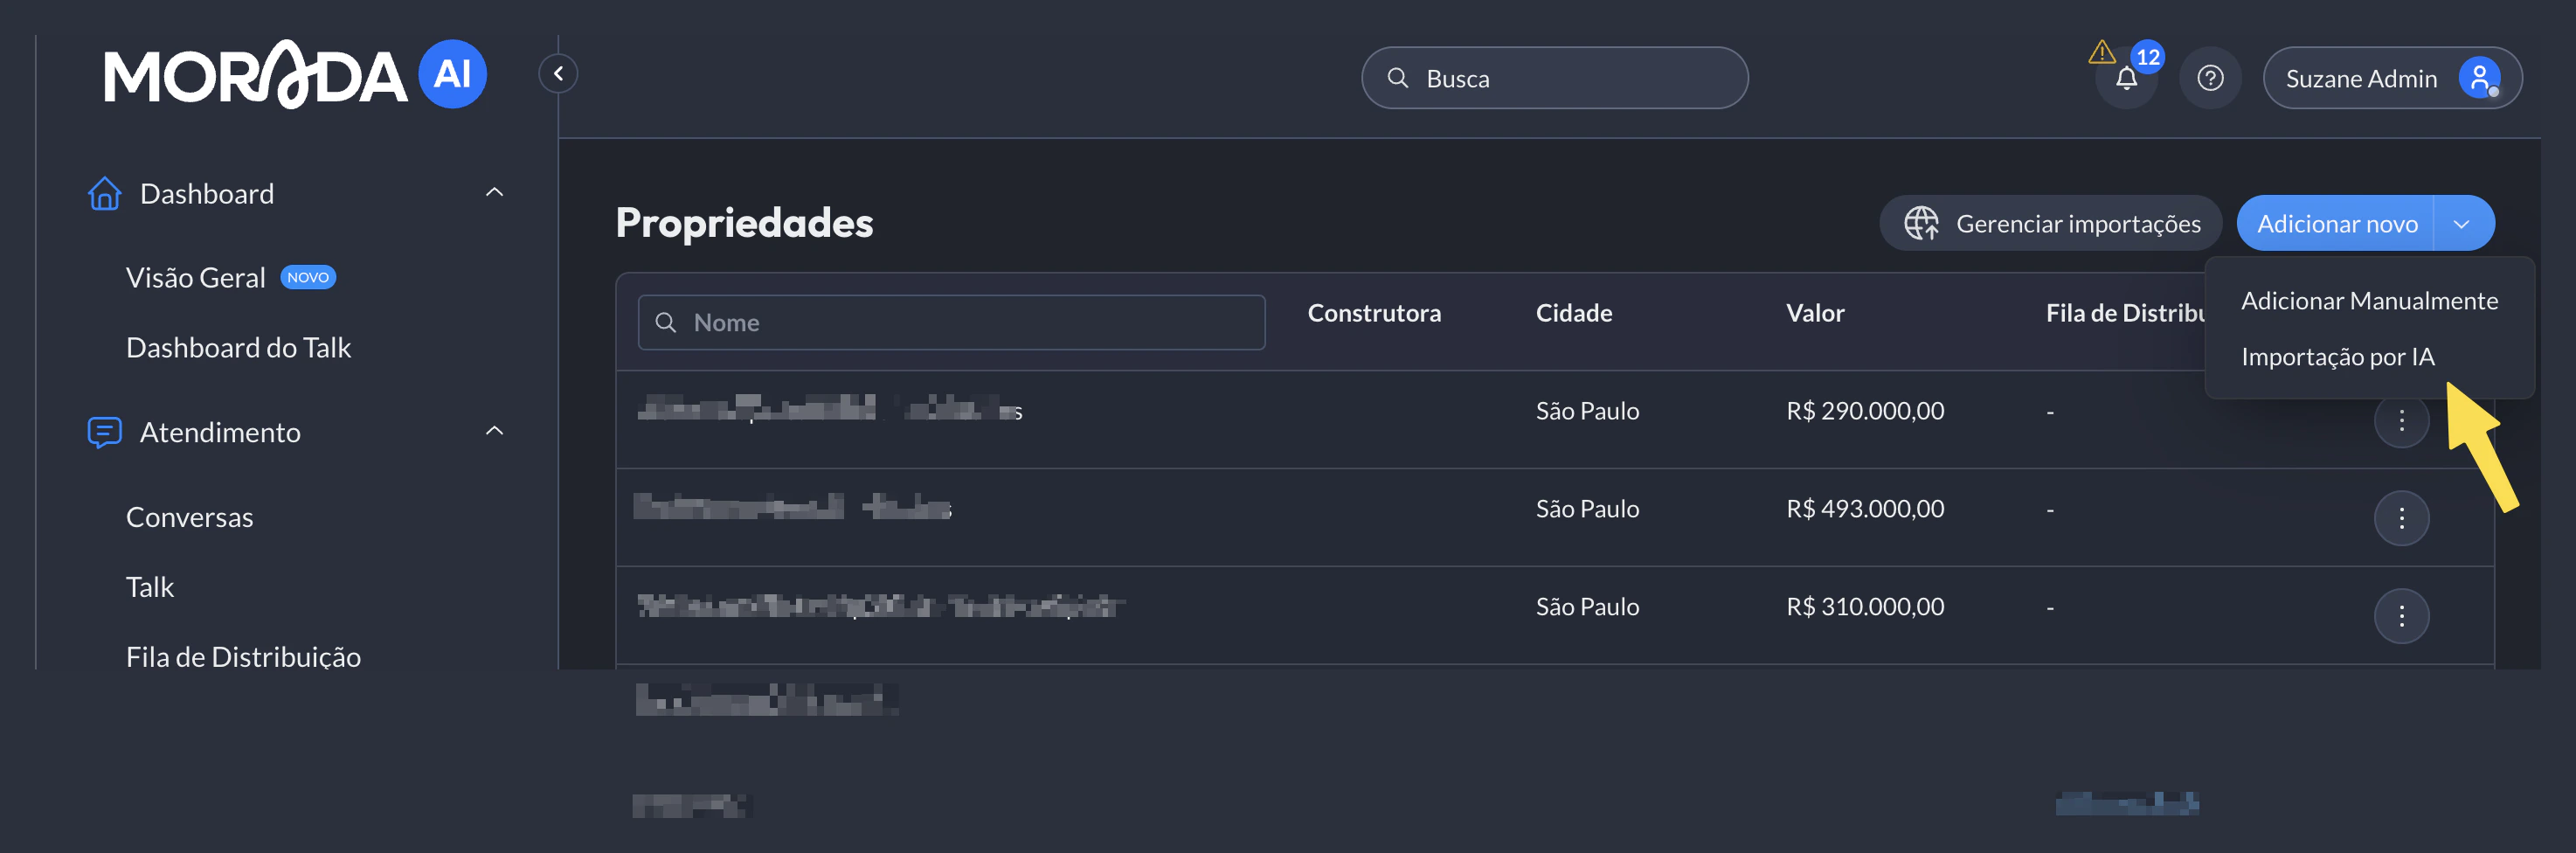Open the help question mark icon
The height and width of the screenshot is (853, 2576).
(x=2211, y=77)
